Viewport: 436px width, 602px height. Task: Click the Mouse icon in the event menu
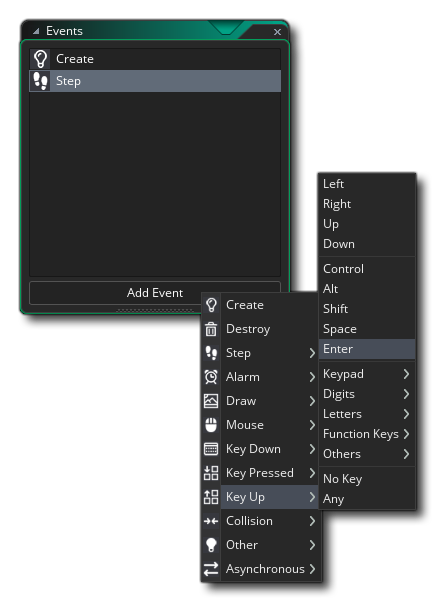click(x=211, y=425)
